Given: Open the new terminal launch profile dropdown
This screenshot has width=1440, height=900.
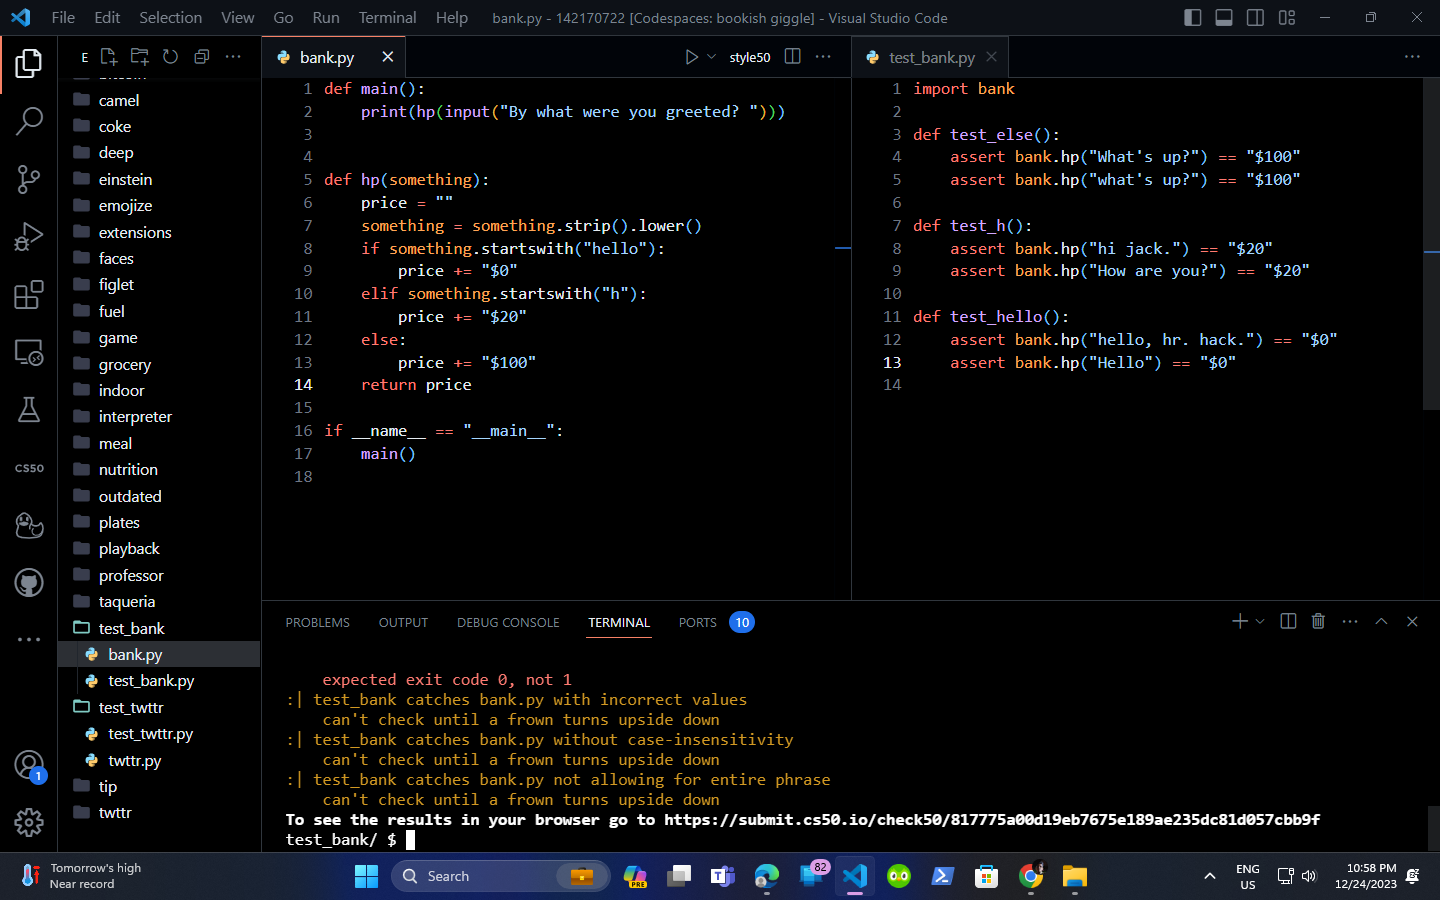Looking at the screenshot, I should click(x=1260, y=621).
